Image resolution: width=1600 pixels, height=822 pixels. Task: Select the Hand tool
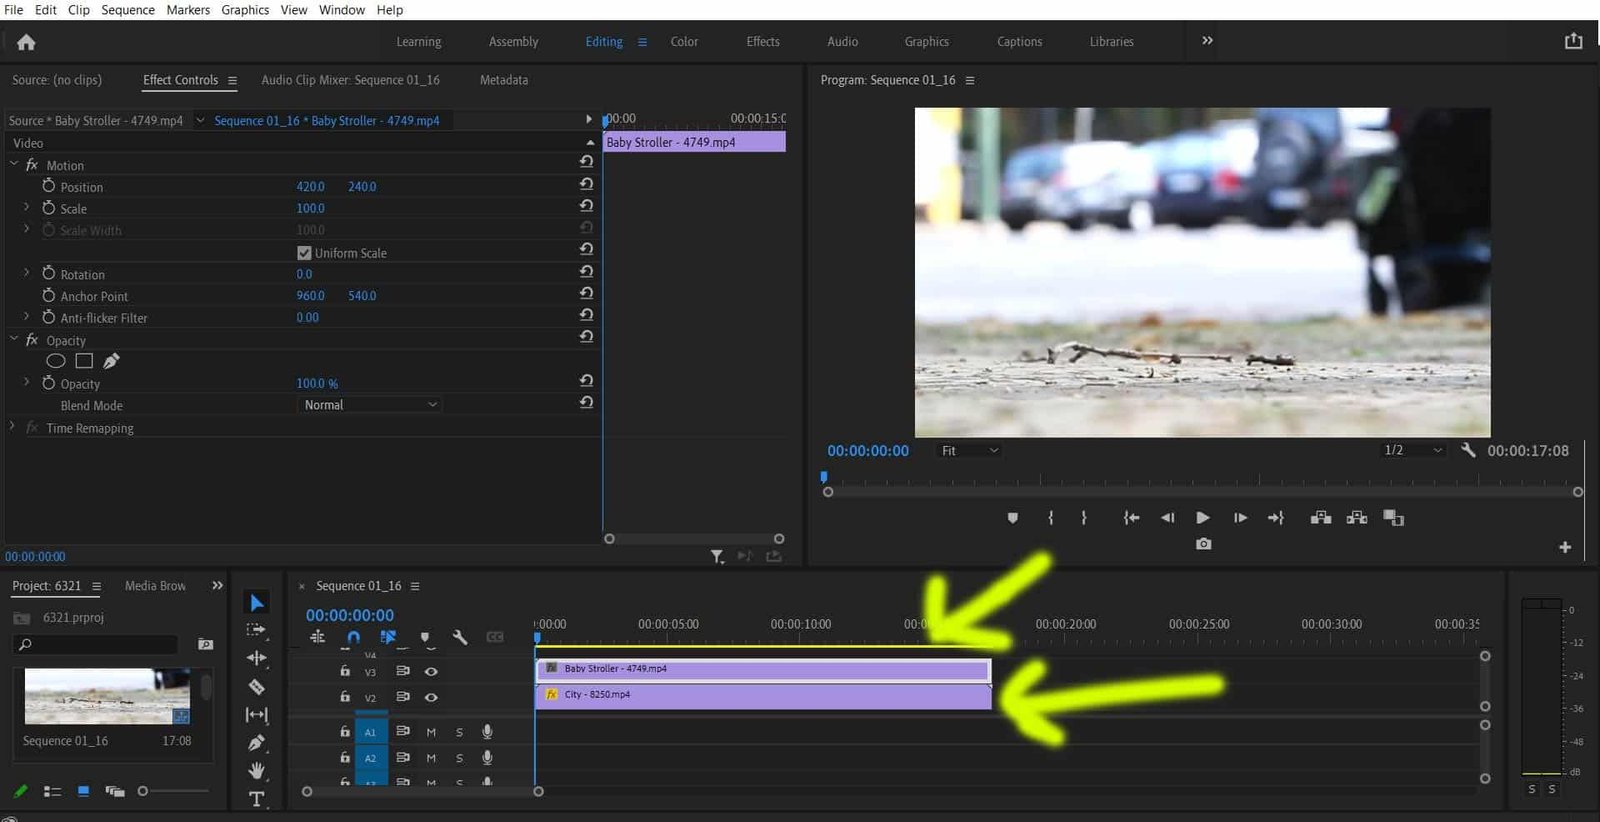[x=257, y=770]
